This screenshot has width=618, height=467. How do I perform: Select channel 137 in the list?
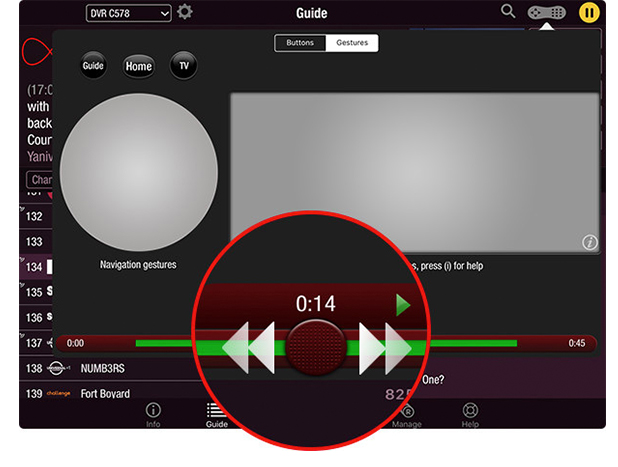pos(36,343)
